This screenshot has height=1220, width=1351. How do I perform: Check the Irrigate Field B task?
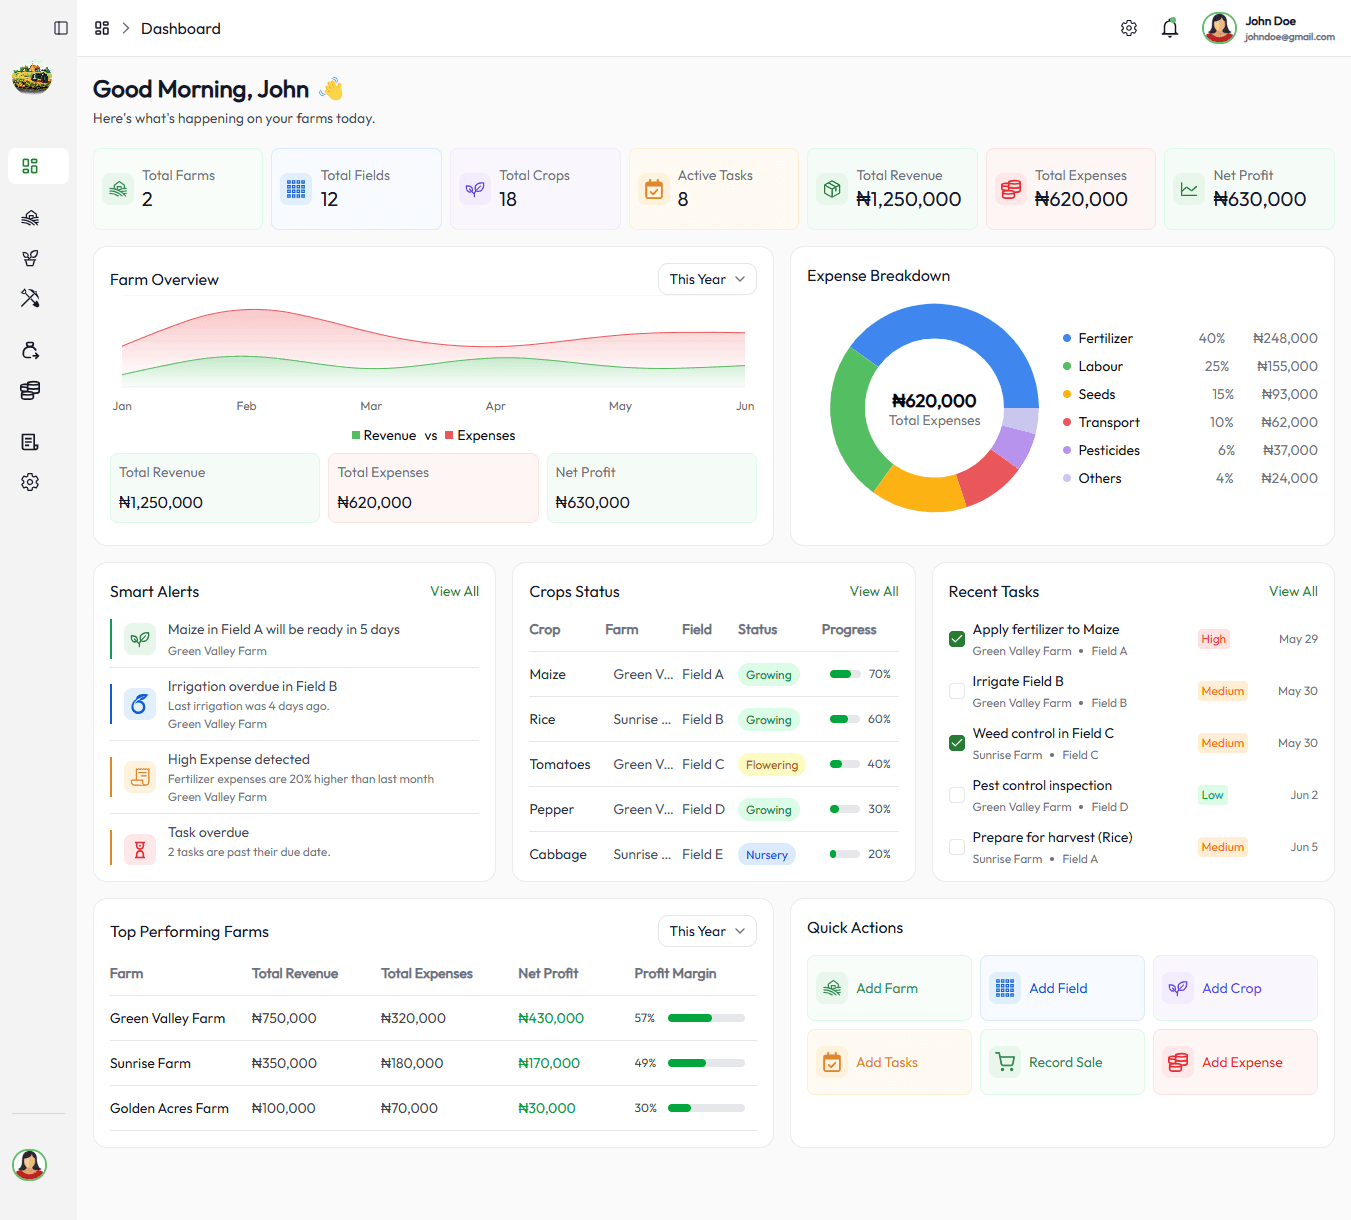tap(957, 691)
